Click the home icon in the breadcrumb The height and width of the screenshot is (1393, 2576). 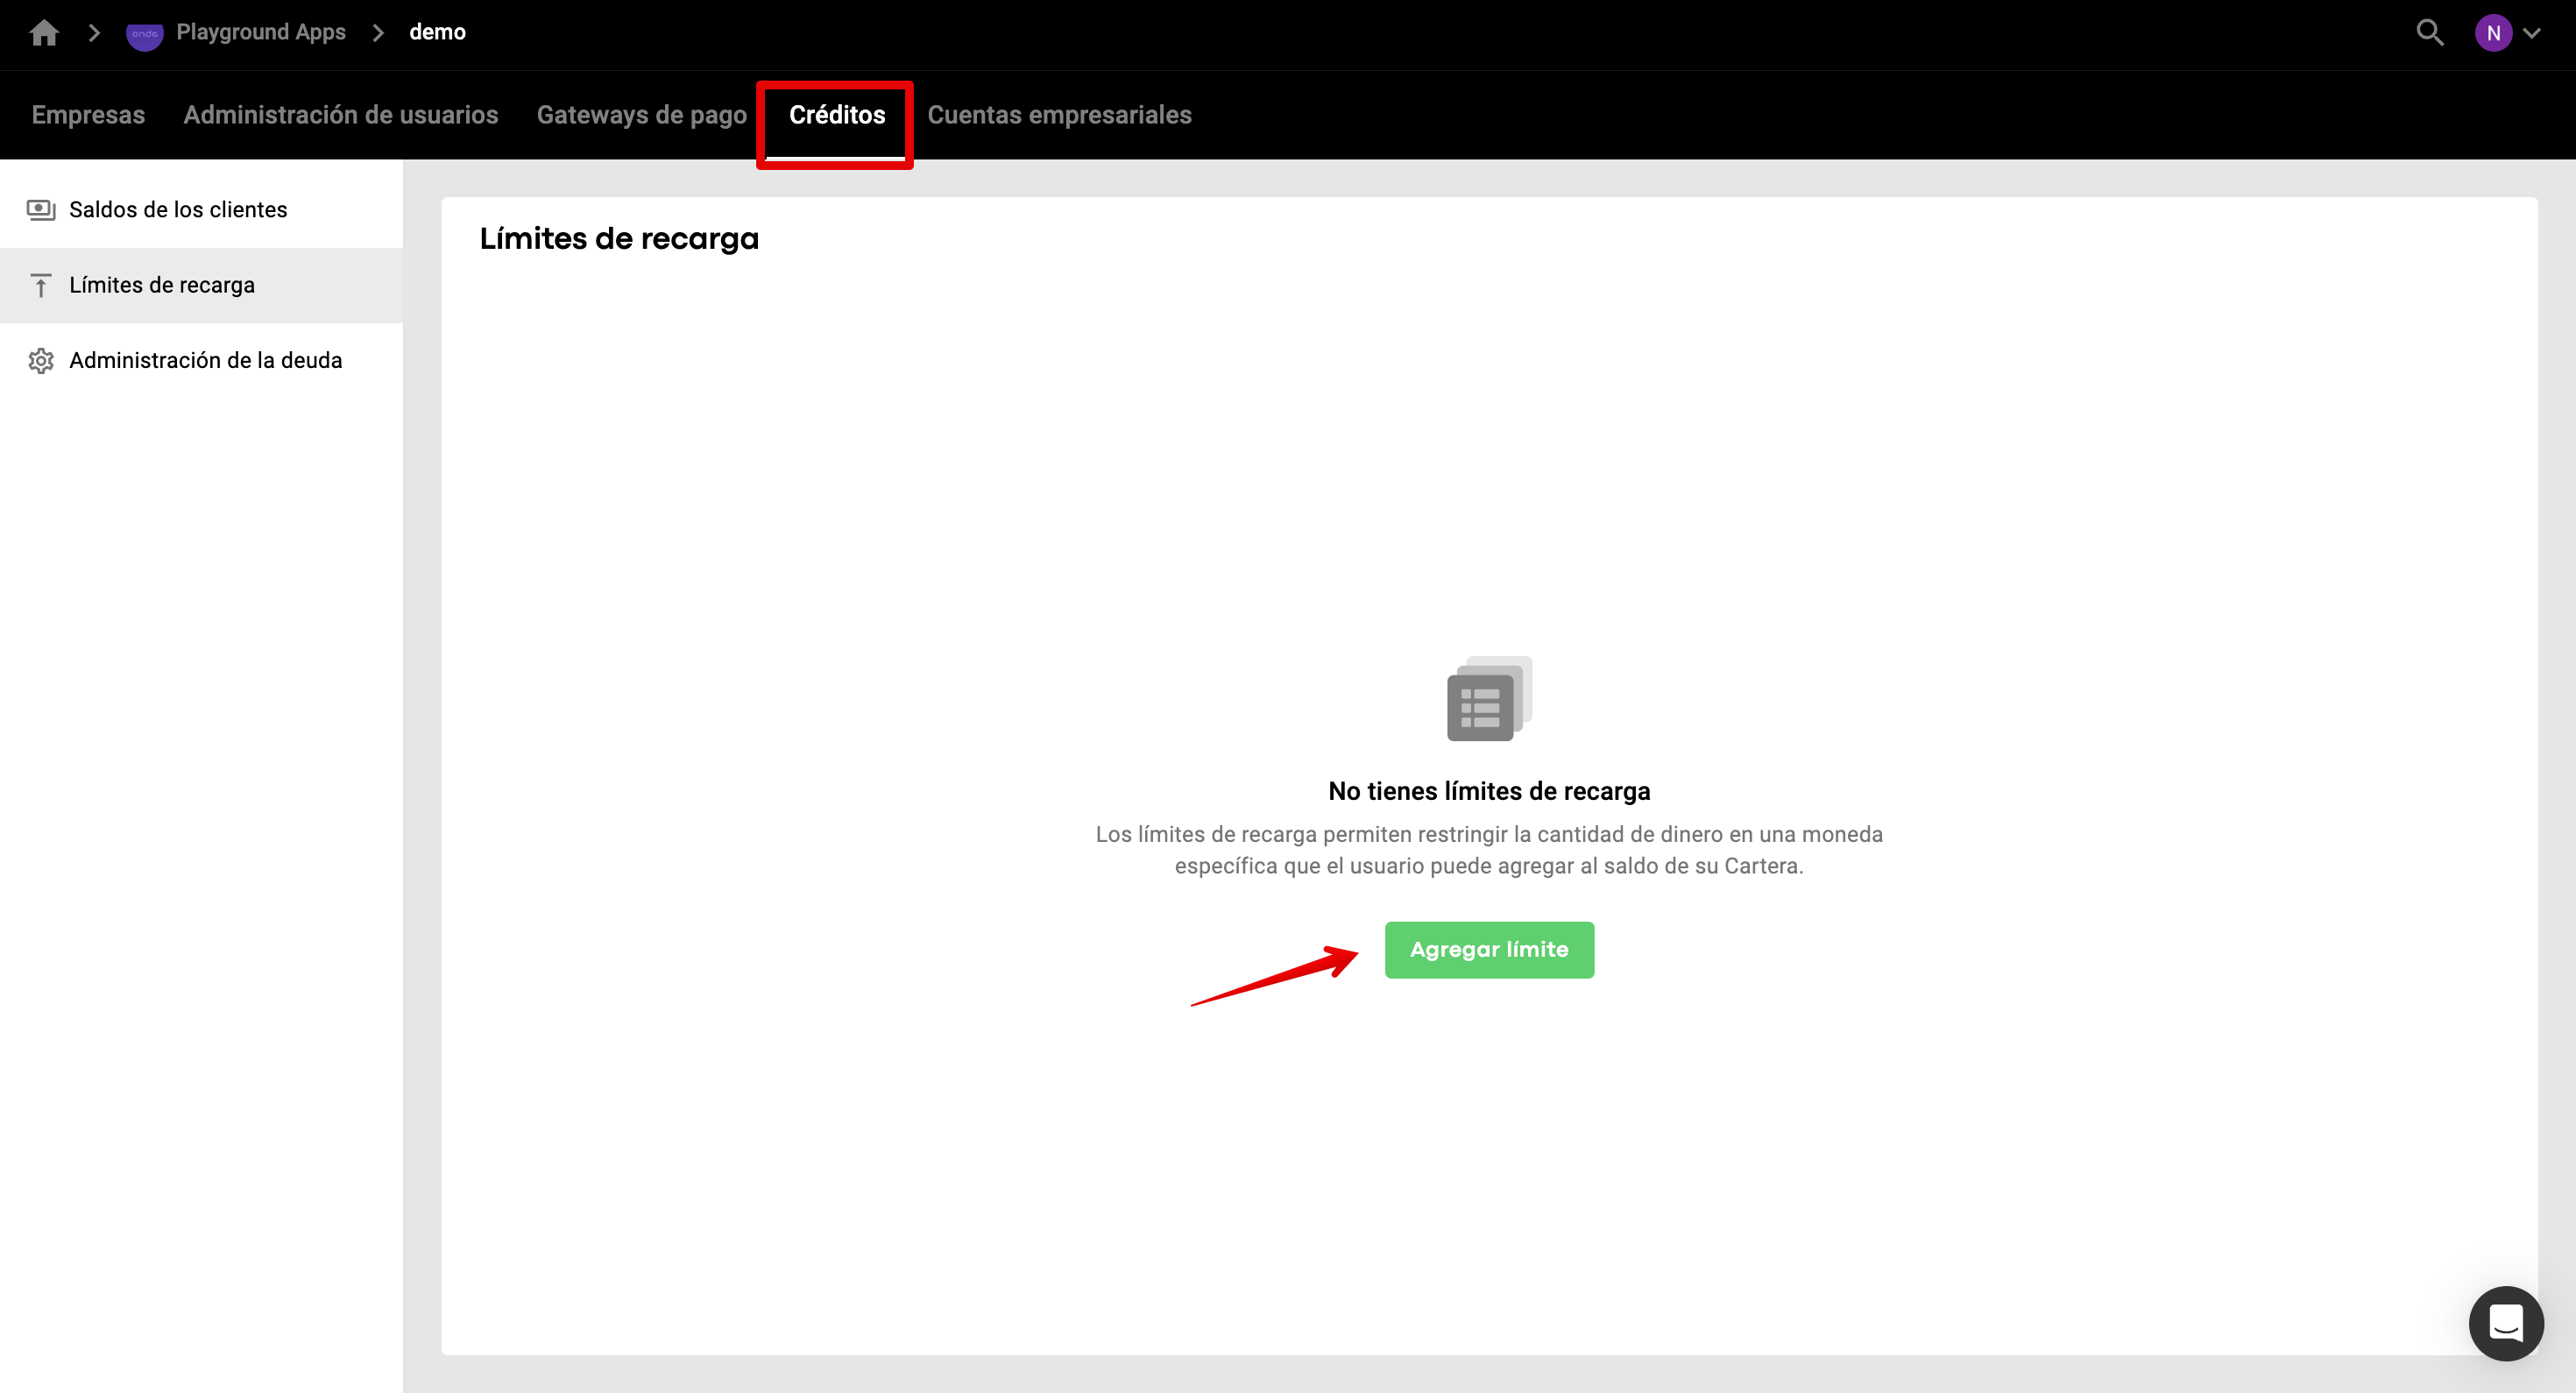click(44, 33)
